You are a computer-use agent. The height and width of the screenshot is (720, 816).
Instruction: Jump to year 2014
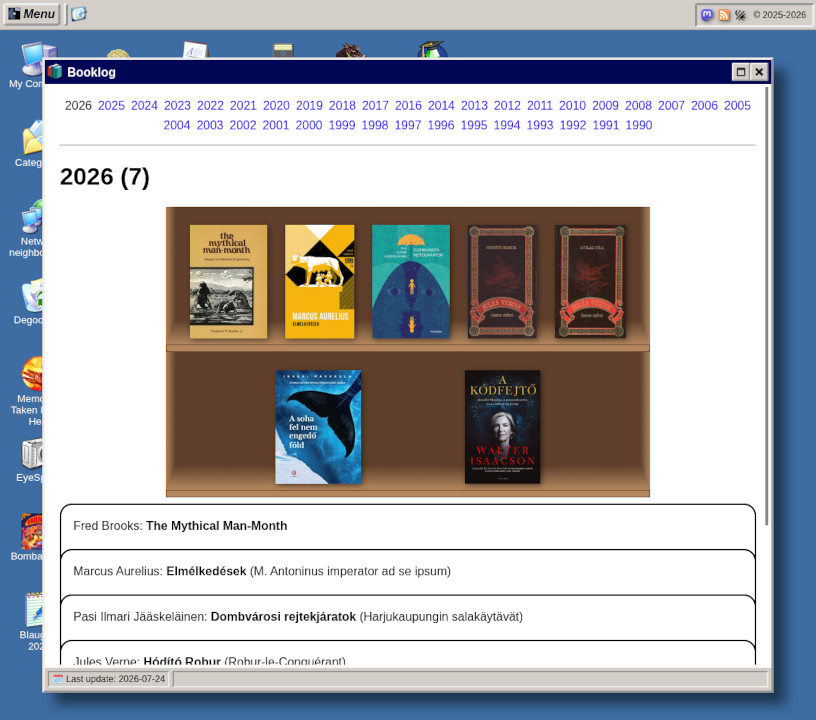click(441, 106)
